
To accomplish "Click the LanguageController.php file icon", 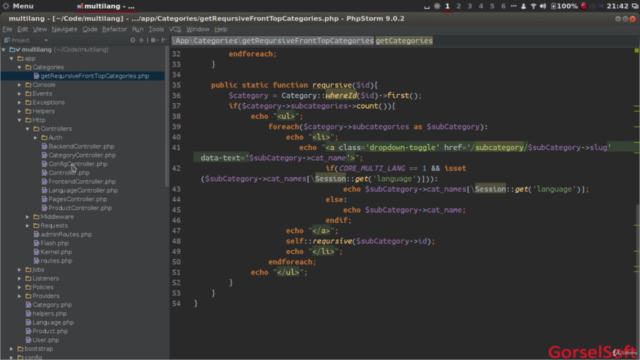I will tap(44, 190).
